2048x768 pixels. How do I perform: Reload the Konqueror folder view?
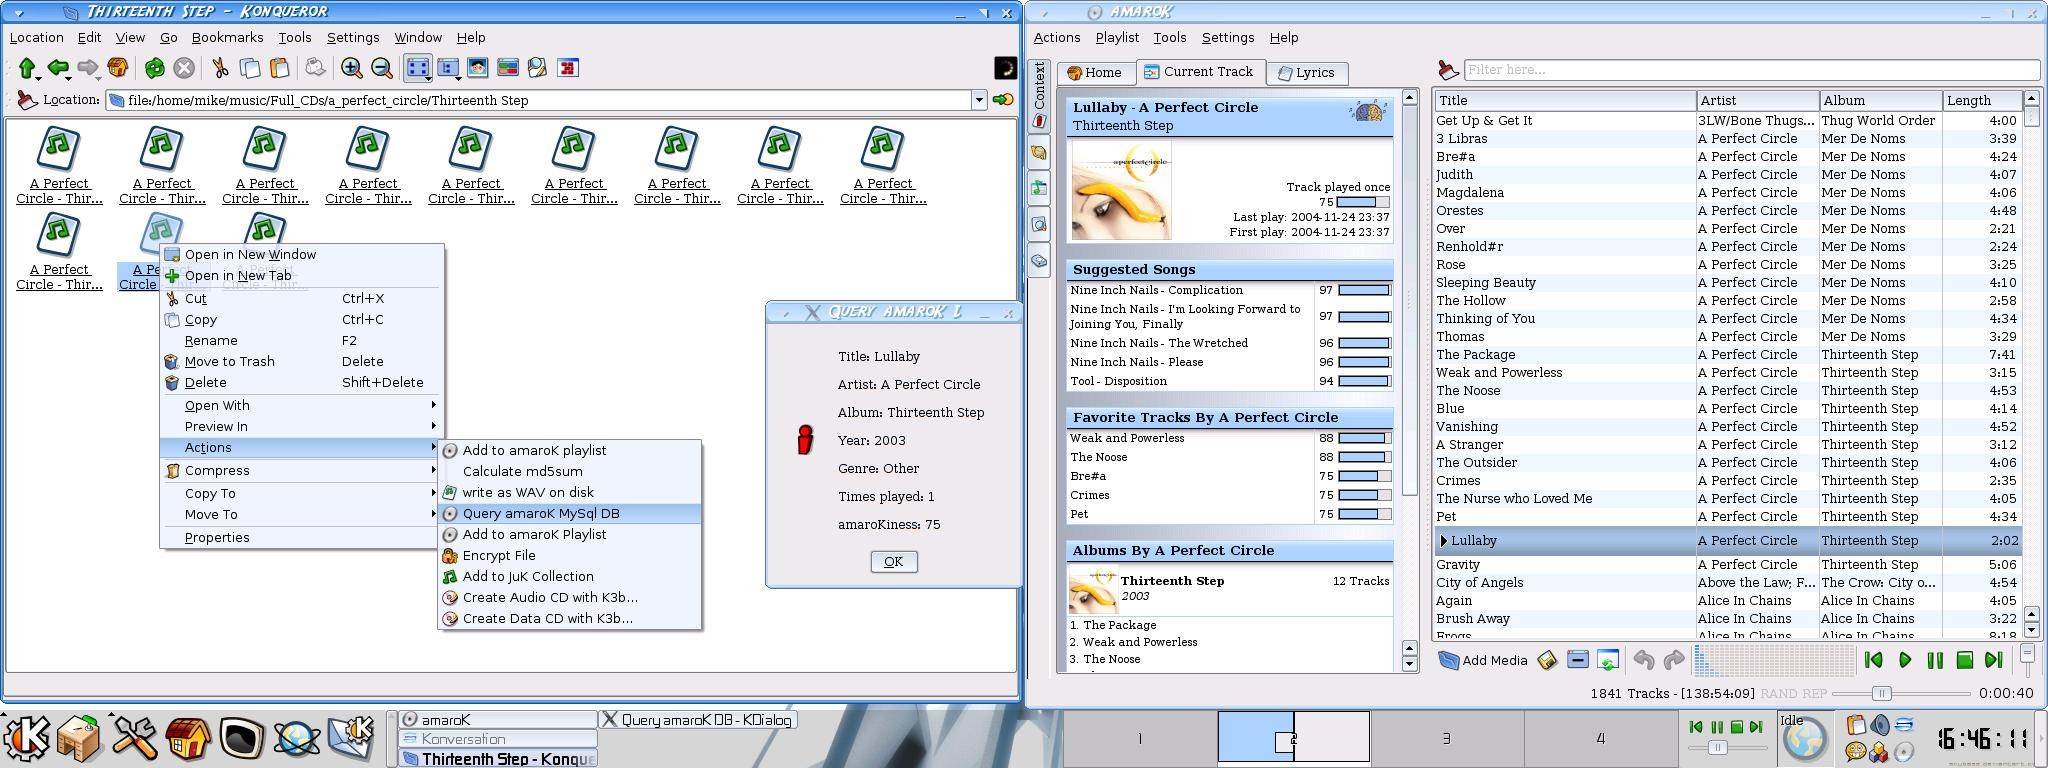tap(154, 68)
